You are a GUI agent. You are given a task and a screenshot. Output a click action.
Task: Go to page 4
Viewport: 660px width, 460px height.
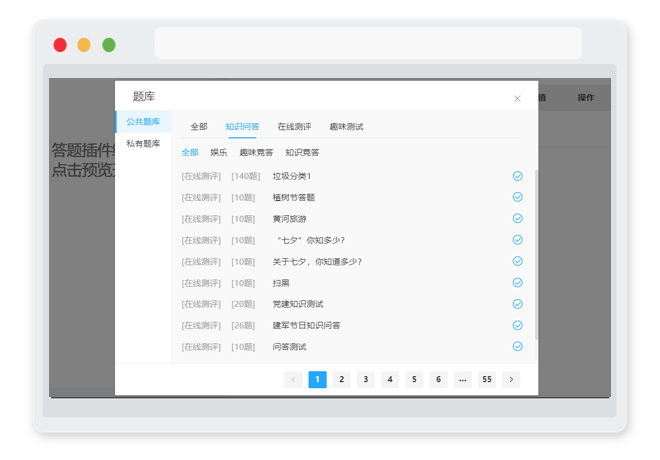pyautogui.click(x=390, y=379)
